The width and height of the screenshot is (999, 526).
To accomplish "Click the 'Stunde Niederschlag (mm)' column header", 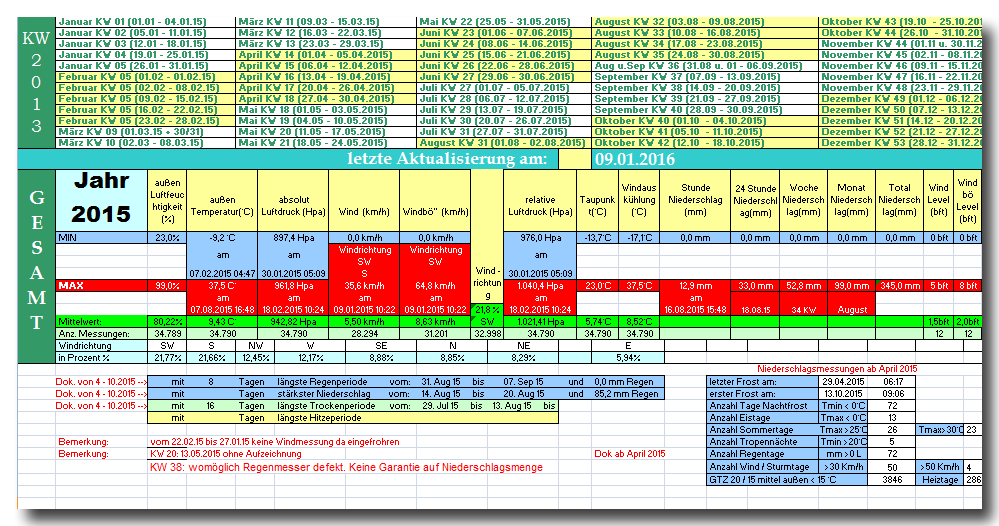I will click(x=695, y=199).
